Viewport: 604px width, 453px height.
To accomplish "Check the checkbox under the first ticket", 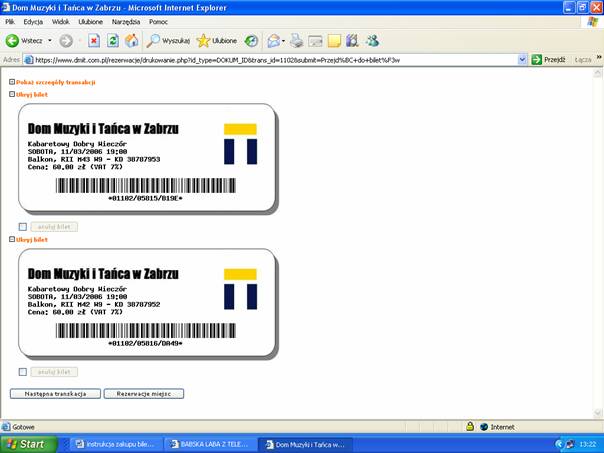I will (x=22, y=227).
